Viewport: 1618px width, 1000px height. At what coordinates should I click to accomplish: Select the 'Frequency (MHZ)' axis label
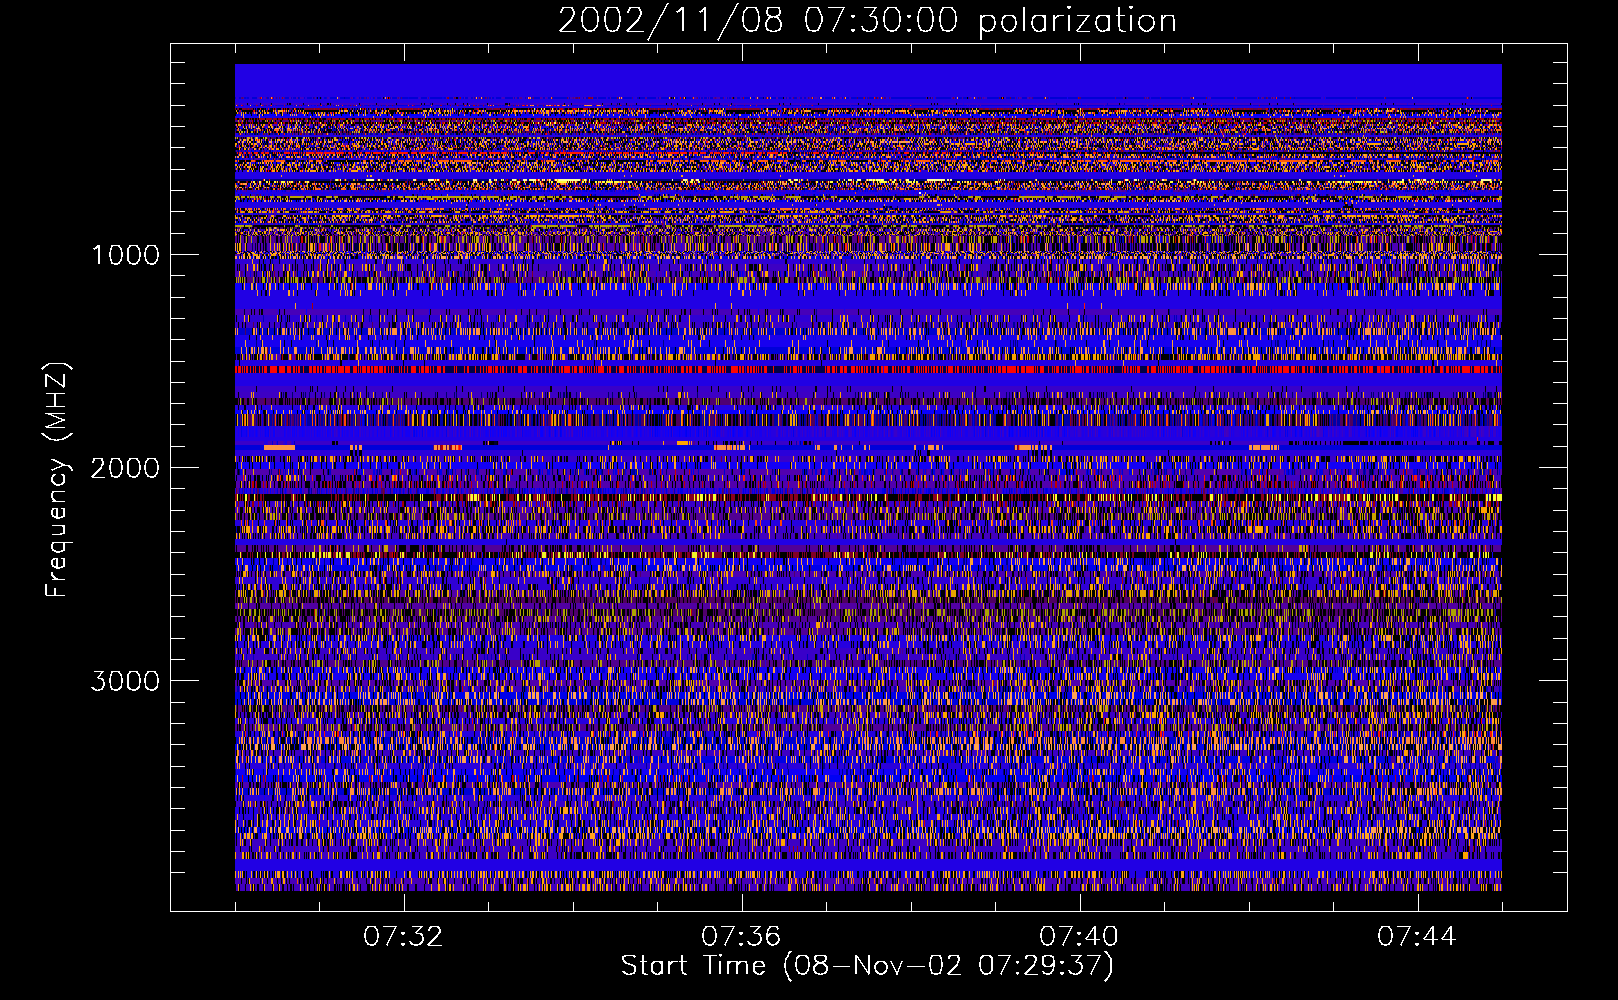[x=57, y=479]
